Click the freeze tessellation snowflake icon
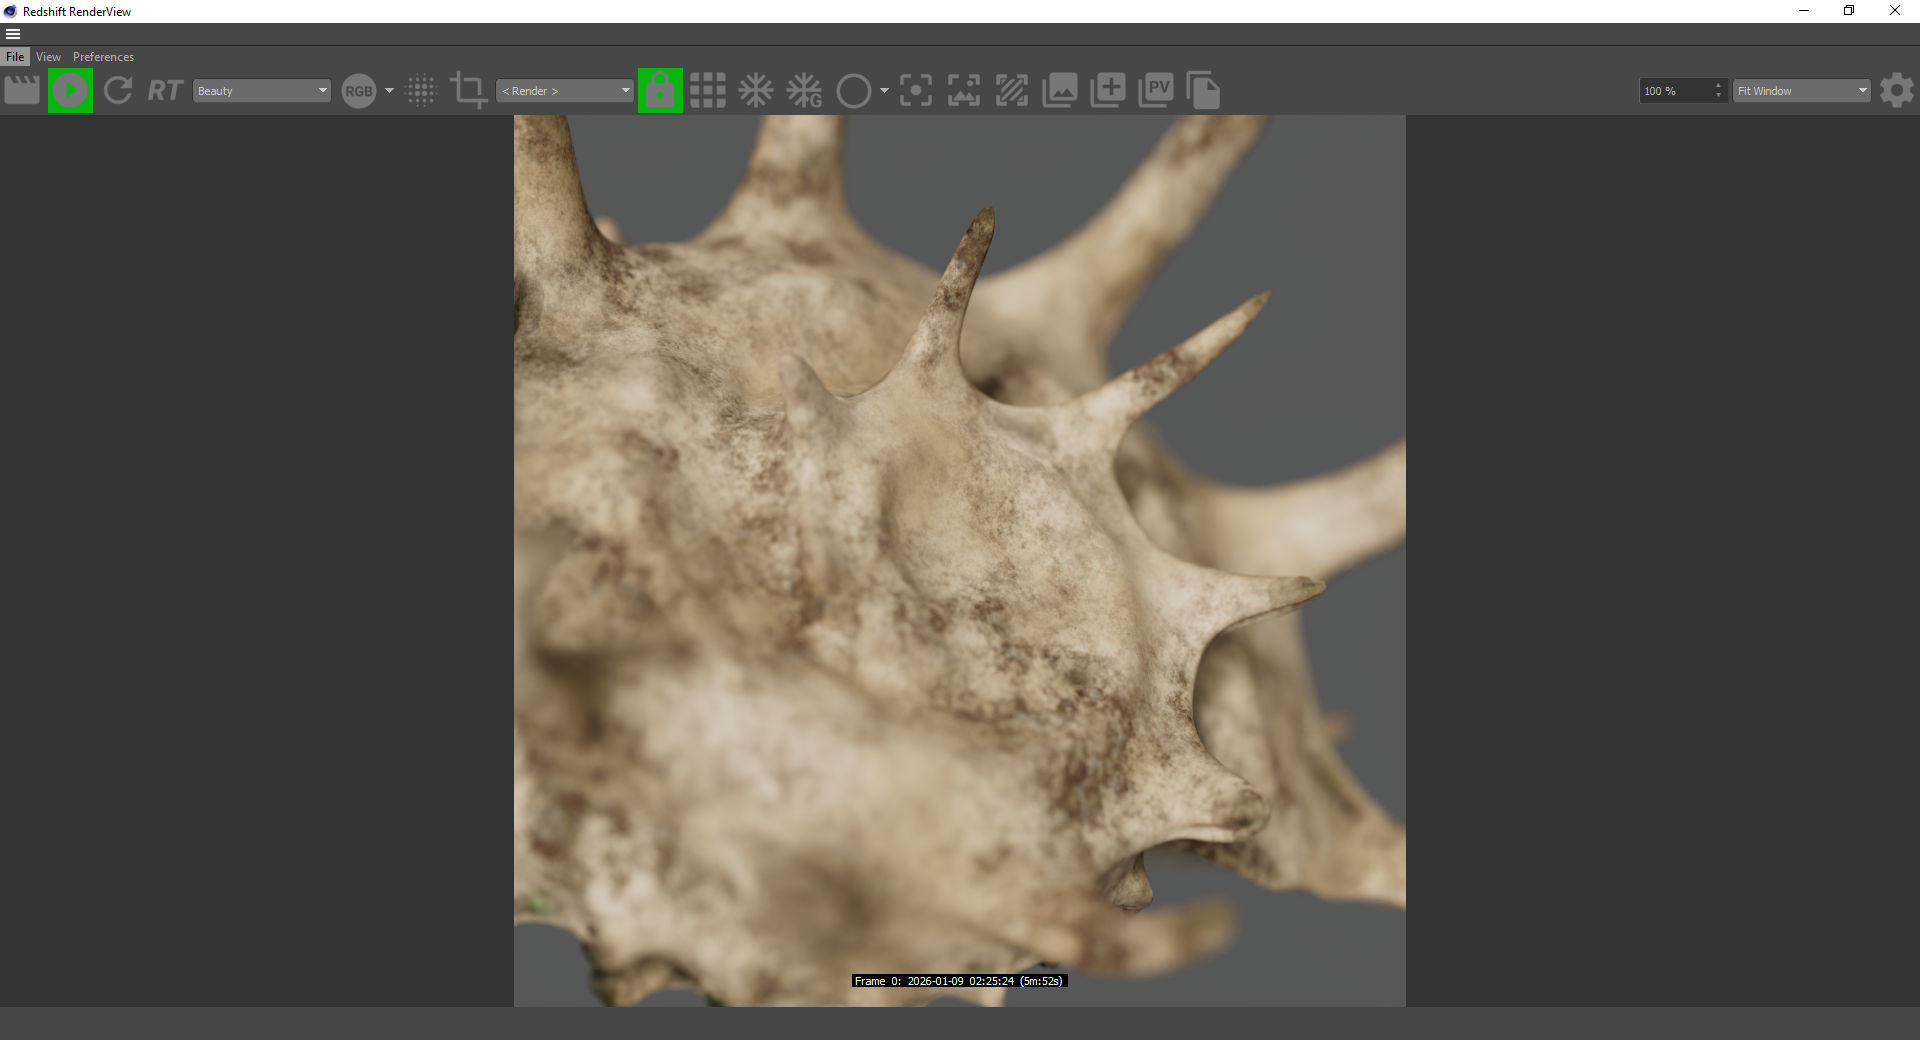The height and width of the screenshot is (1040, 1920). 756,91
